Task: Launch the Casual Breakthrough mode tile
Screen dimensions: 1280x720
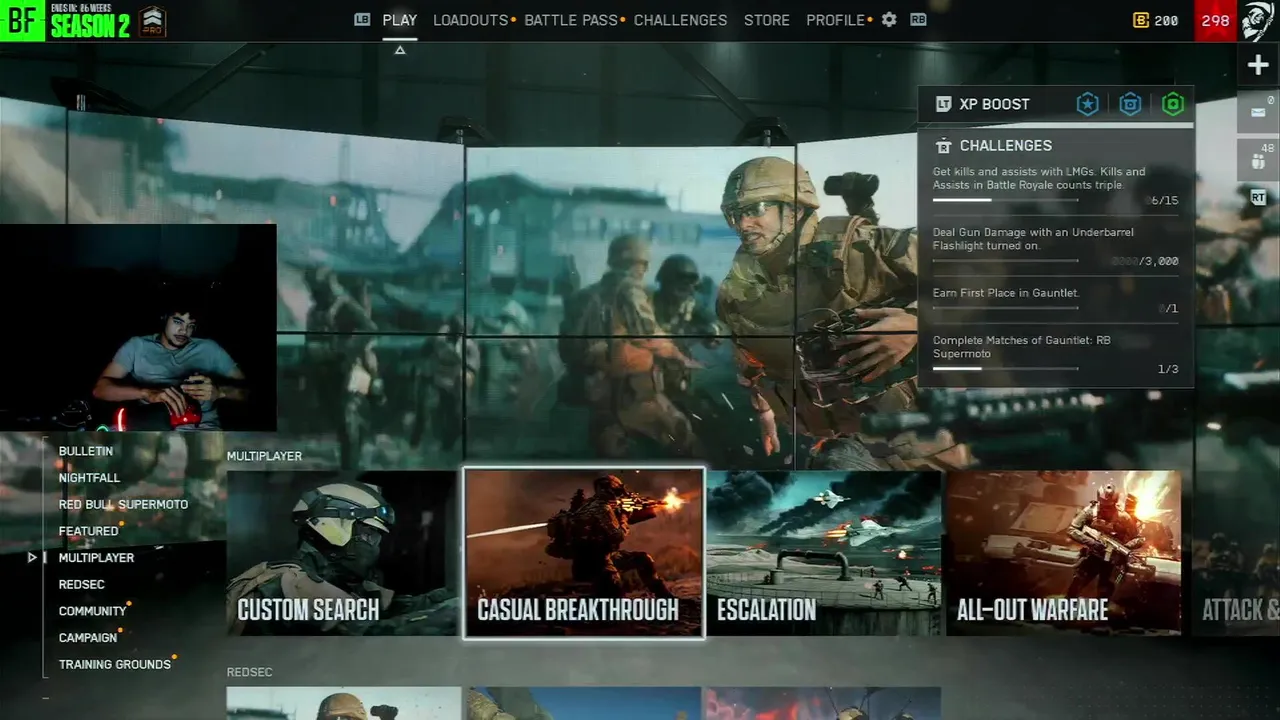Action: (x=584, y=553)
